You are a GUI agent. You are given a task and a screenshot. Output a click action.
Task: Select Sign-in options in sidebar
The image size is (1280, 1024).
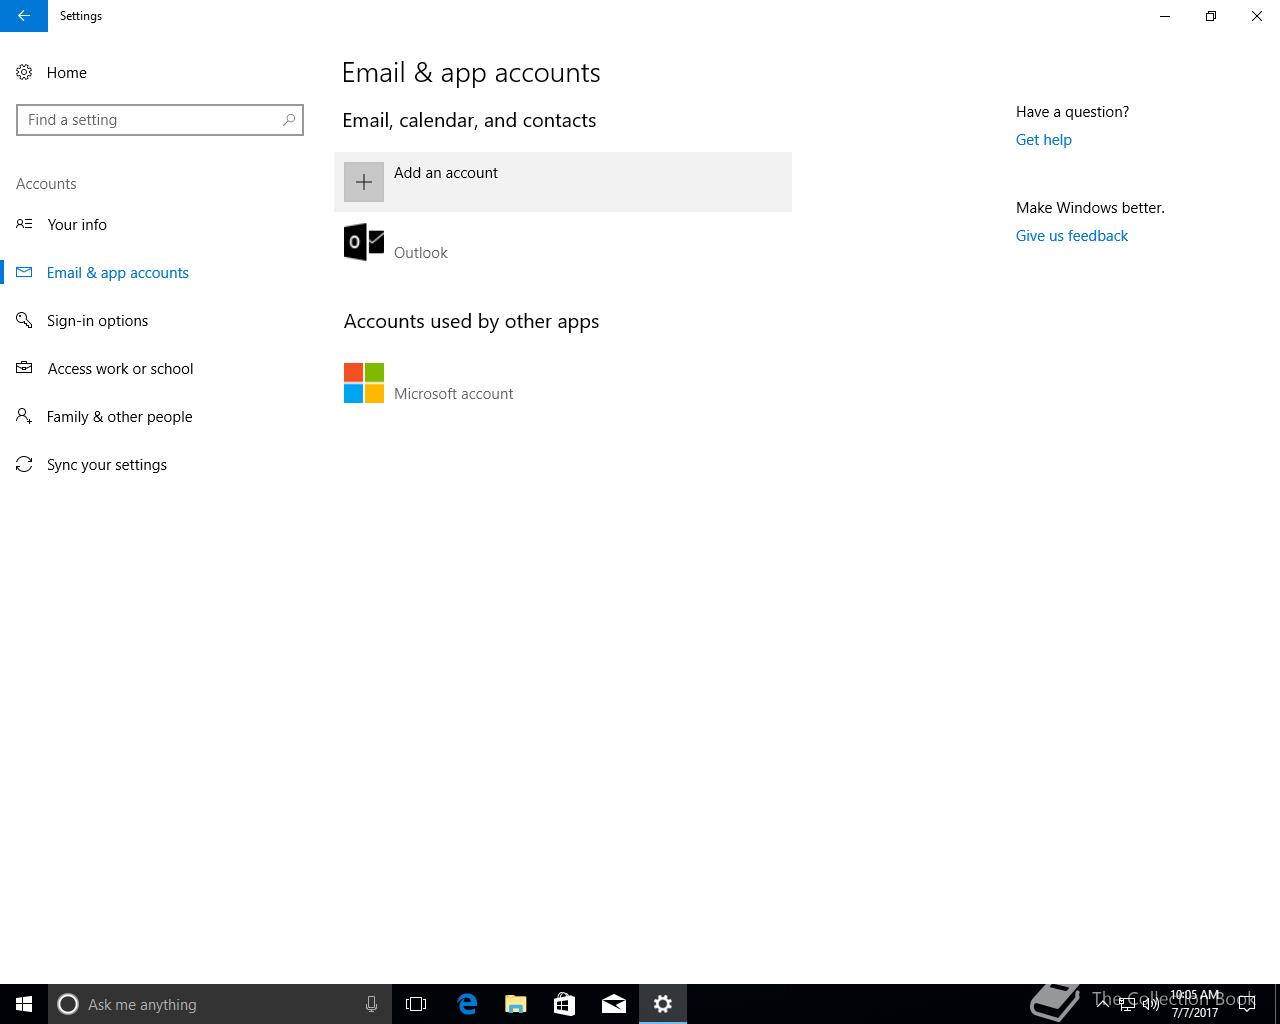(97, 321)
